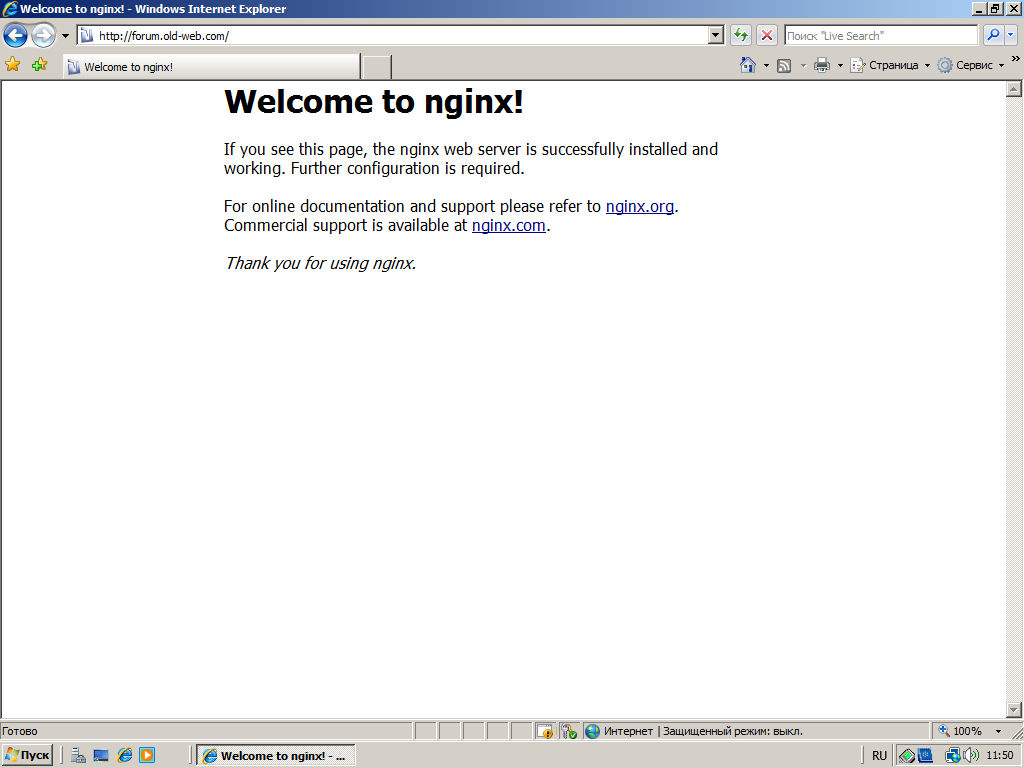Click the RSS feeds icon
Viewport: 1024px width, 768px height.
[785, 65]
